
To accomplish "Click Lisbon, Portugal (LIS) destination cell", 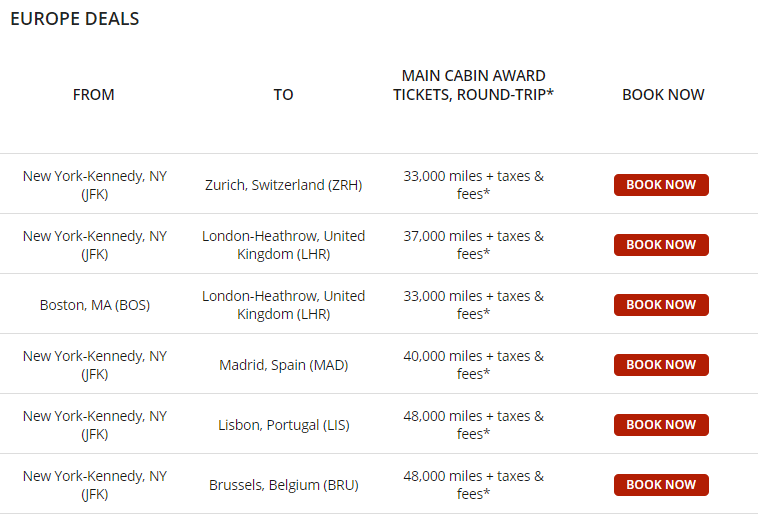I will coord(284,425).
